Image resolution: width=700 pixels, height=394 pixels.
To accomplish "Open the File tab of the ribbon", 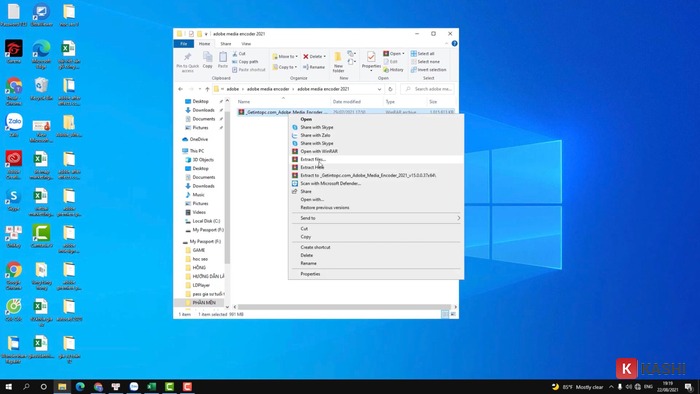I will (183, 44).
